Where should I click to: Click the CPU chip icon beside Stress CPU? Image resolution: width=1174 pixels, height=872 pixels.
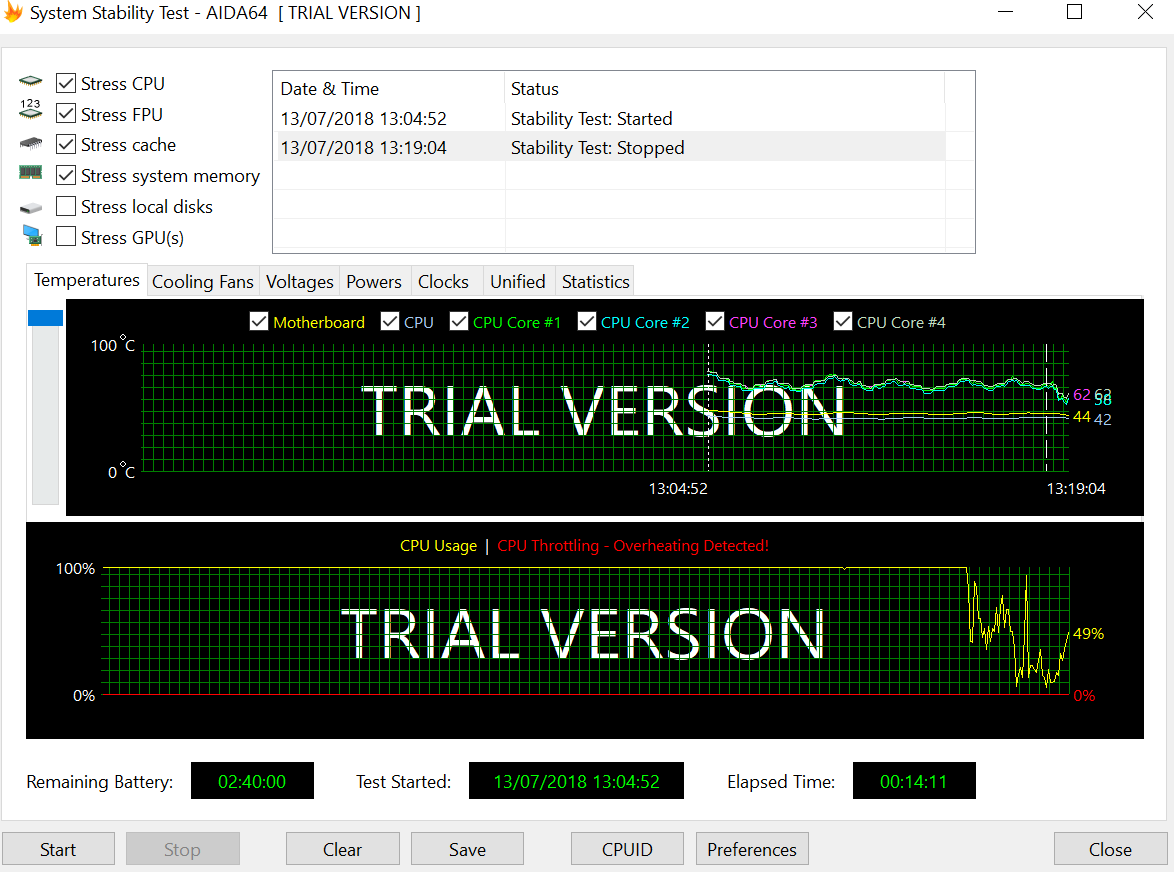pos(31,81)
